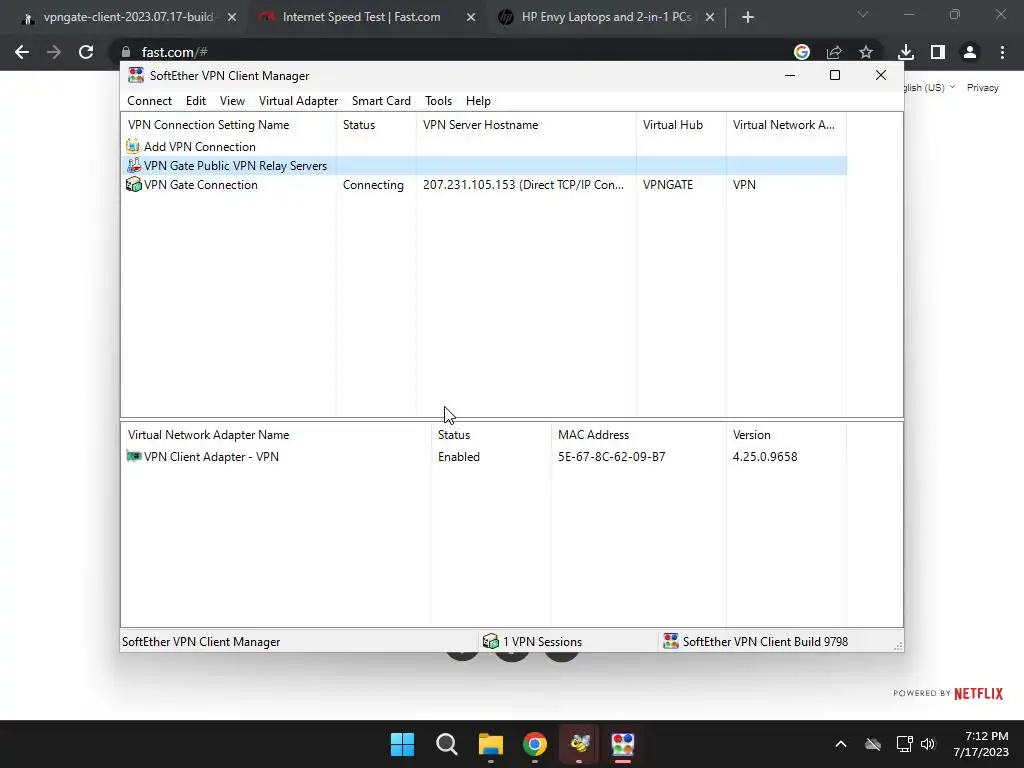Screen dimensions: 1024x768
Task: Open the View menu
Action: 232,101
